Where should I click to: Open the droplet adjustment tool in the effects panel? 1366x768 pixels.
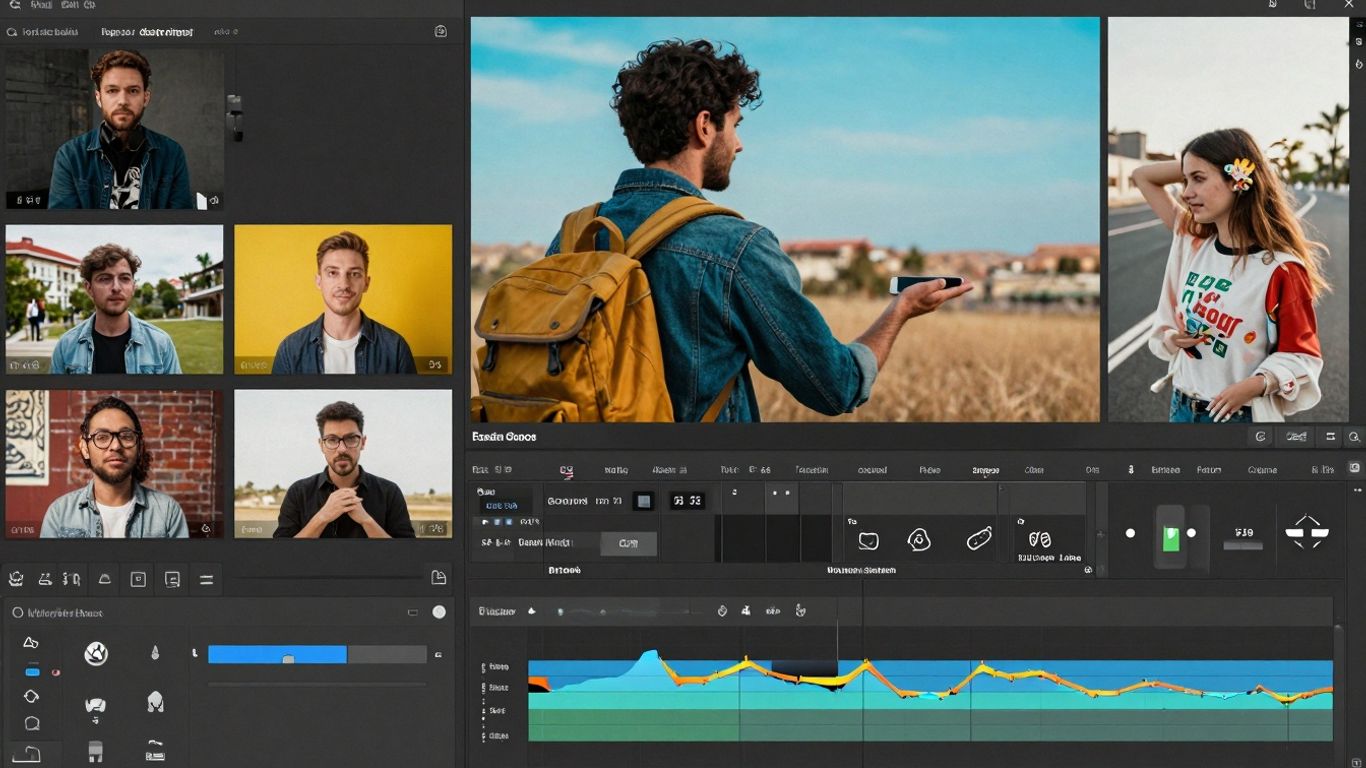[155, 651]
